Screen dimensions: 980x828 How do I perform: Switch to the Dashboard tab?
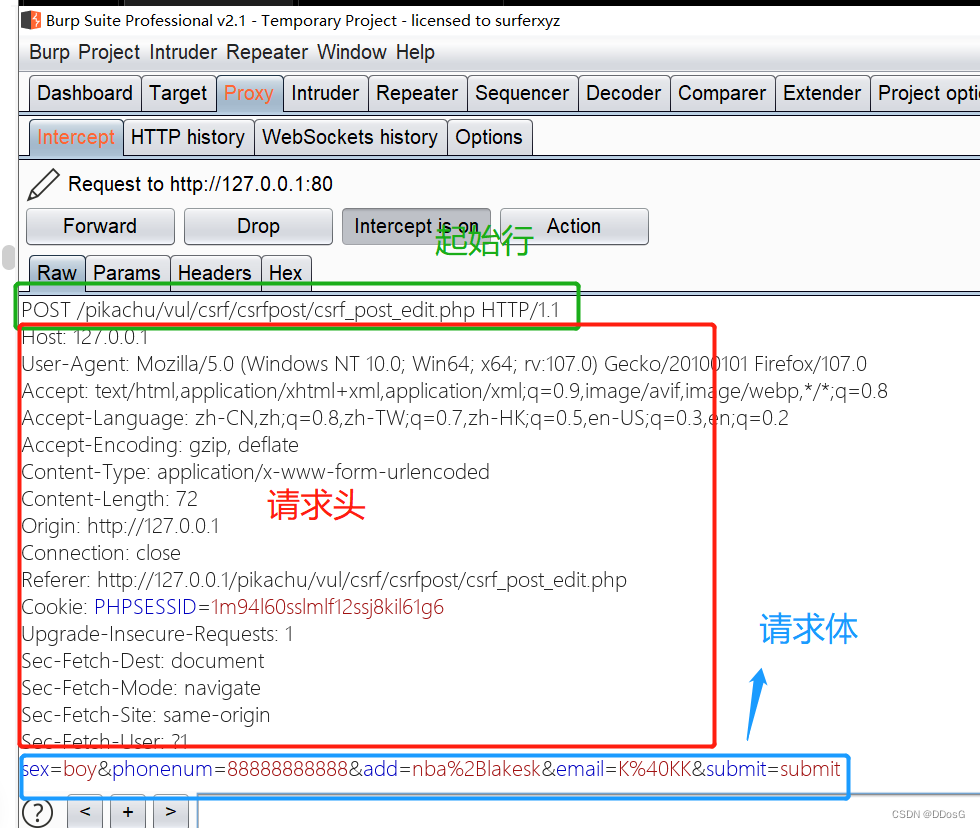click(x=85, y=93)
